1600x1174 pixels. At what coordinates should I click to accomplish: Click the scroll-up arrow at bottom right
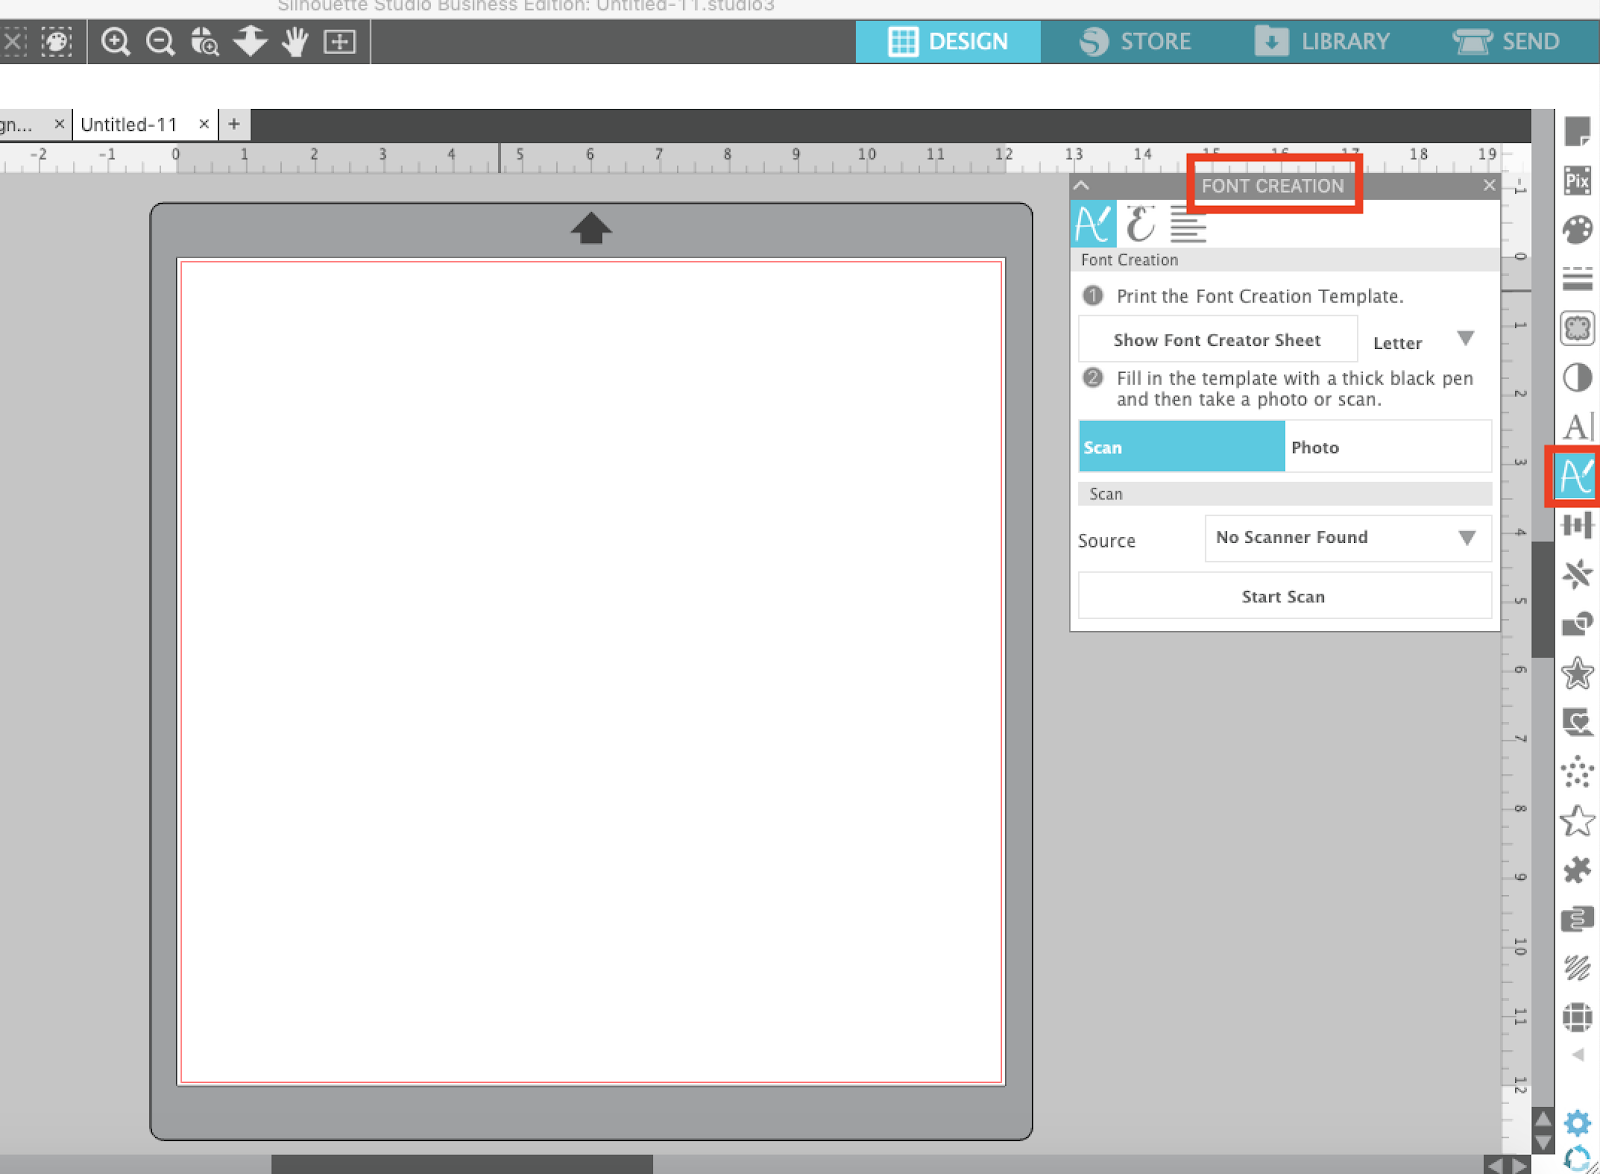coord(1543,1119)
